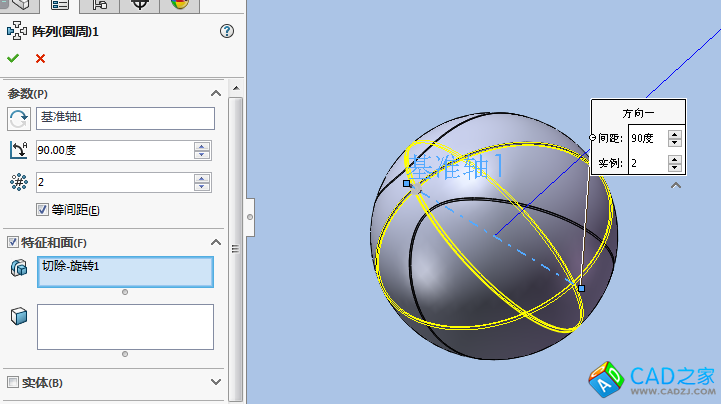The image size is (721, 404).
Task: Click the reverse direction icon beside 基准轴1
Action: pyautogui.click(x=18, y=119)
